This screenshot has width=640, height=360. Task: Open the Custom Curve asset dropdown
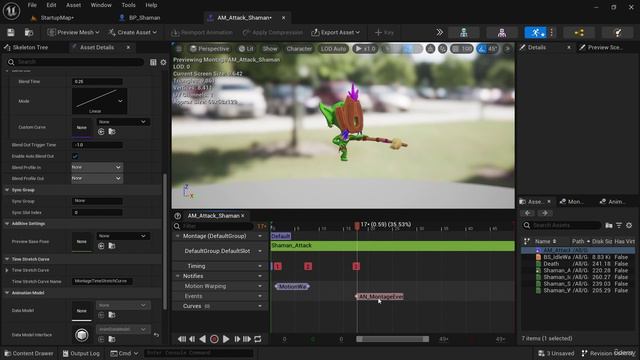(x=123, y=122)
